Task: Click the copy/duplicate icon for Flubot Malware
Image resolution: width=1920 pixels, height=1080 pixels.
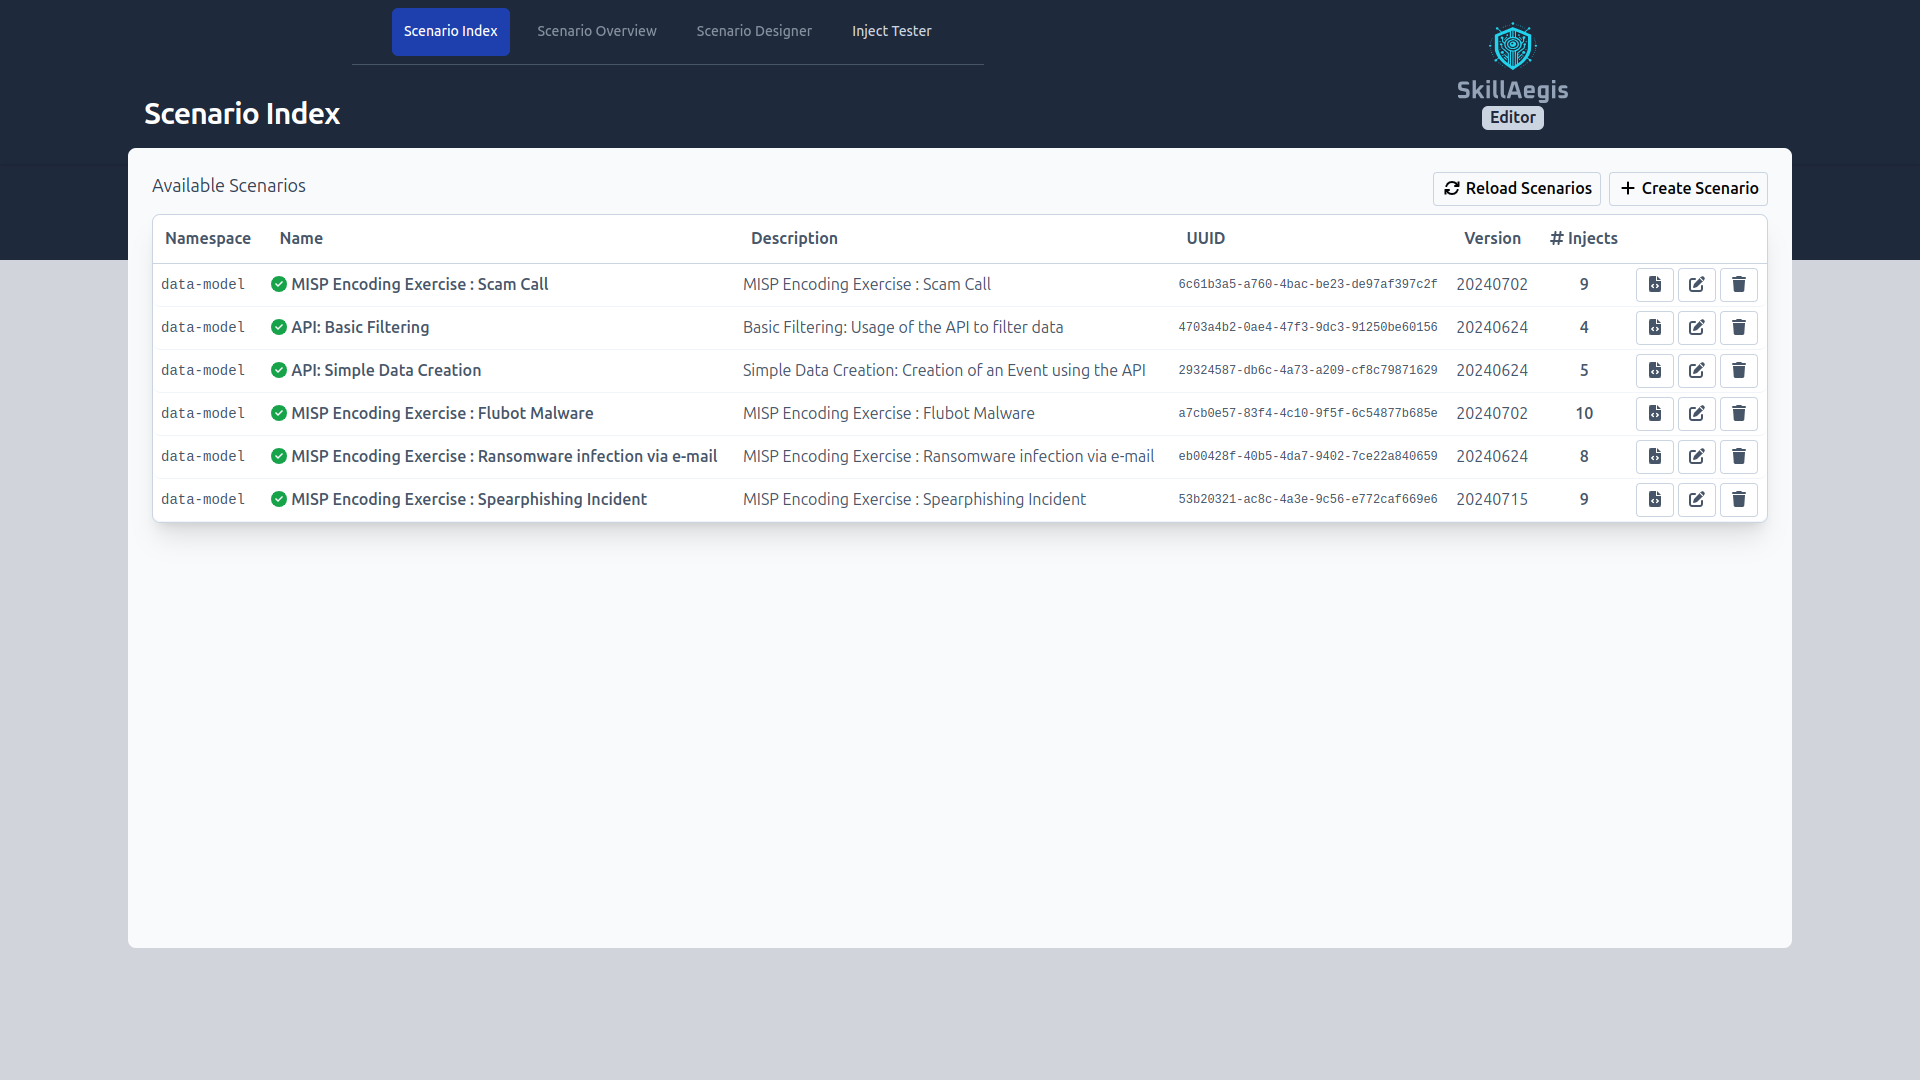Action: coord(1654,413)
